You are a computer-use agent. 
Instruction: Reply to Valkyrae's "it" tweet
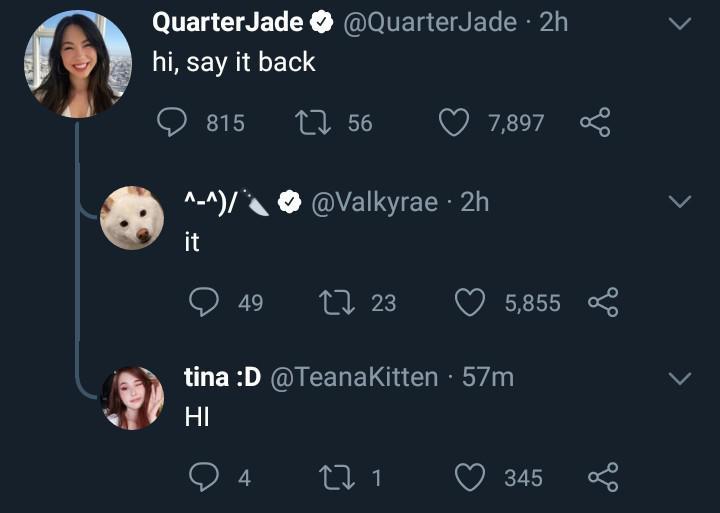point(204,302)
